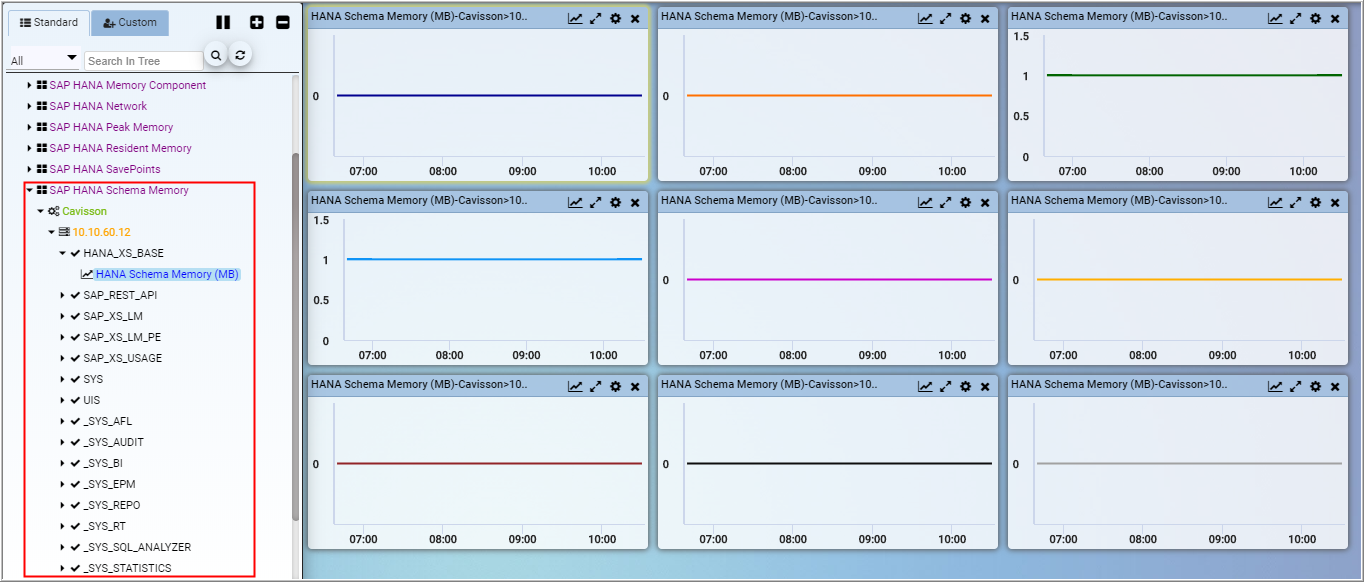Toggle checkmark beside _SYS_AUDIT
The height and width of the screenshot is (582, 1364).
[x=75, y=442]
